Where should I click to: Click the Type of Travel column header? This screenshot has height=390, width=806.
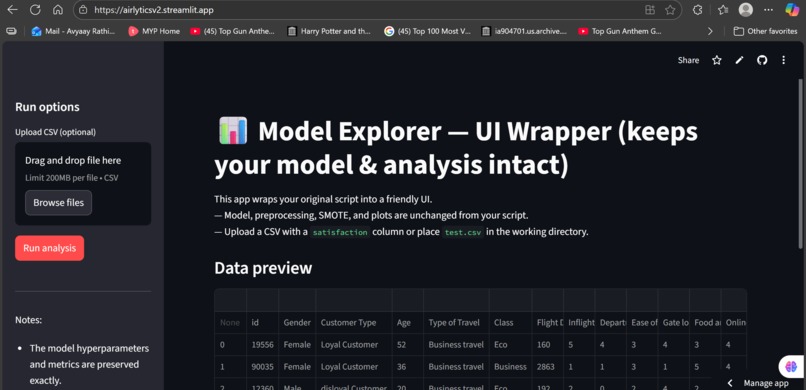click(456, 323)
